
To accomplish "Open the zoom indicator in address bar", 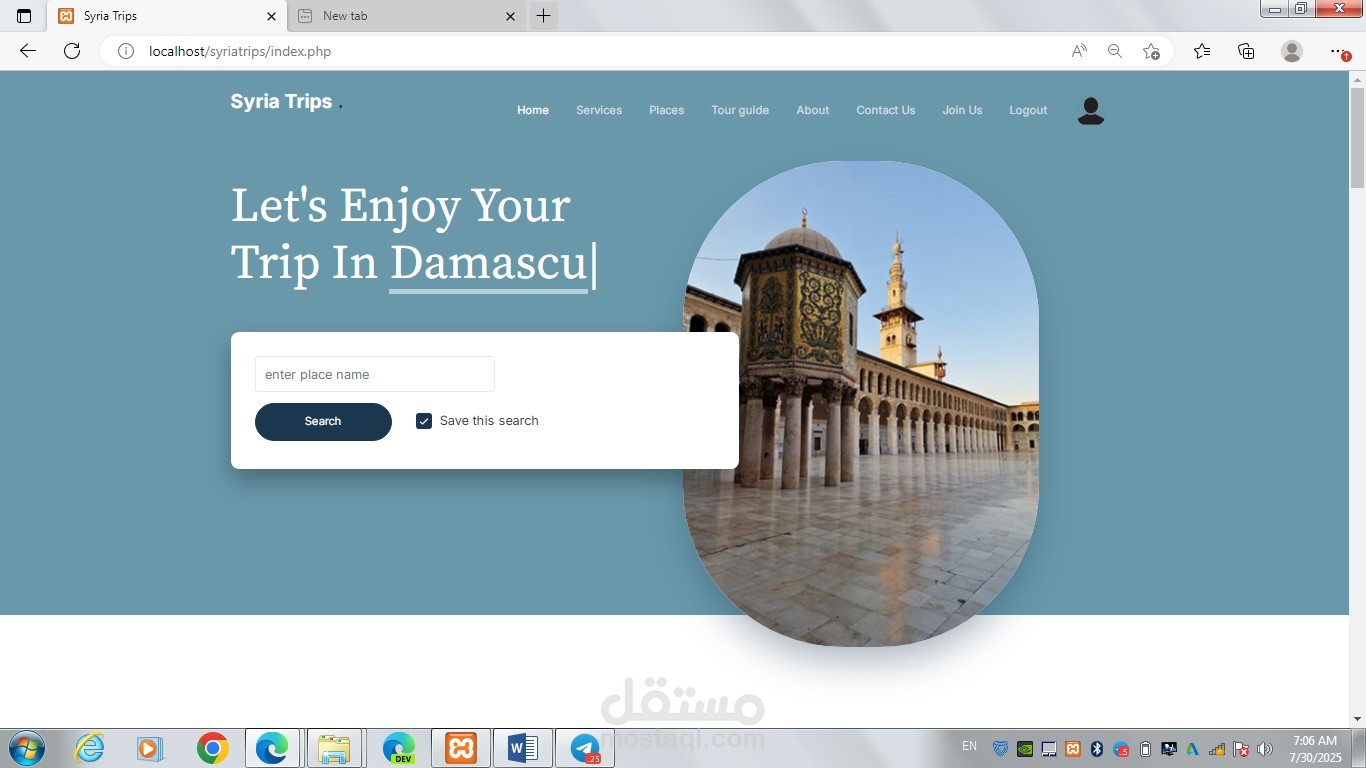I will [1115, 51].
